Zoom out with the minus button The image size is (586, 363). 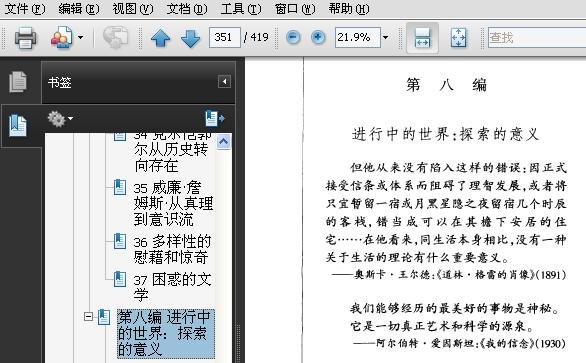point(293,37)
